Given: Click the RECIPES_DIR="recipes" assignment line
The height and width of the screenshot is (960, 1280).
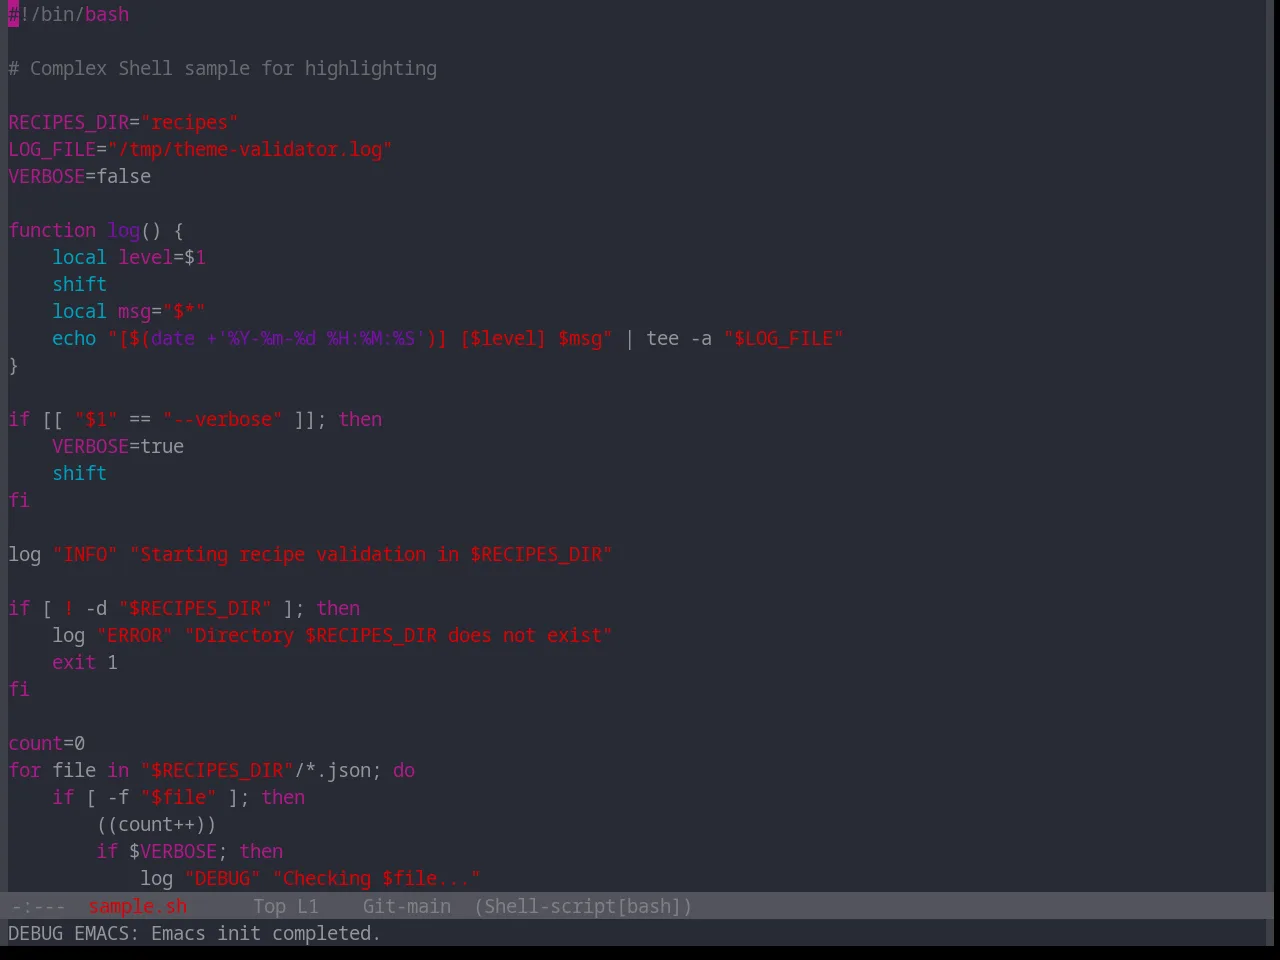Looking at the screenshot, I should point(123,123).
